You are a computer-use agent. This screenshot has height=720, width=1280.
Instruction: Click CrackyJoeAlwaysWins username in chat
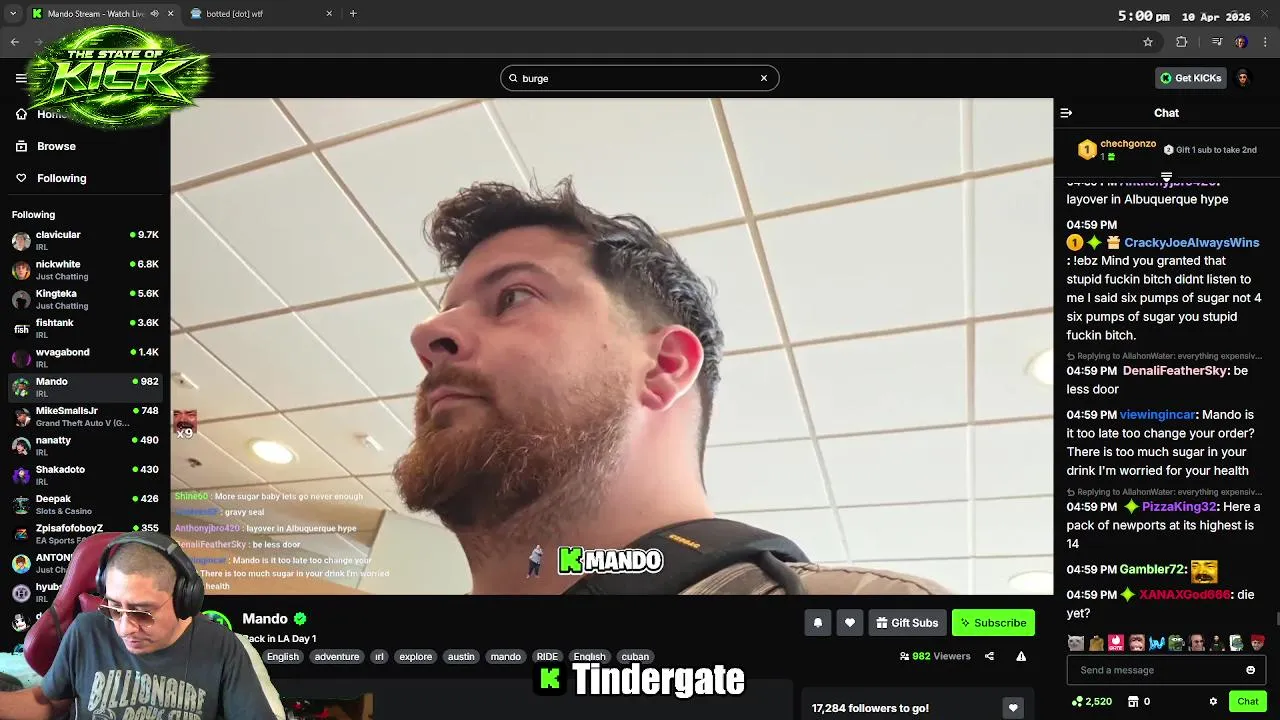[1191, 242]
